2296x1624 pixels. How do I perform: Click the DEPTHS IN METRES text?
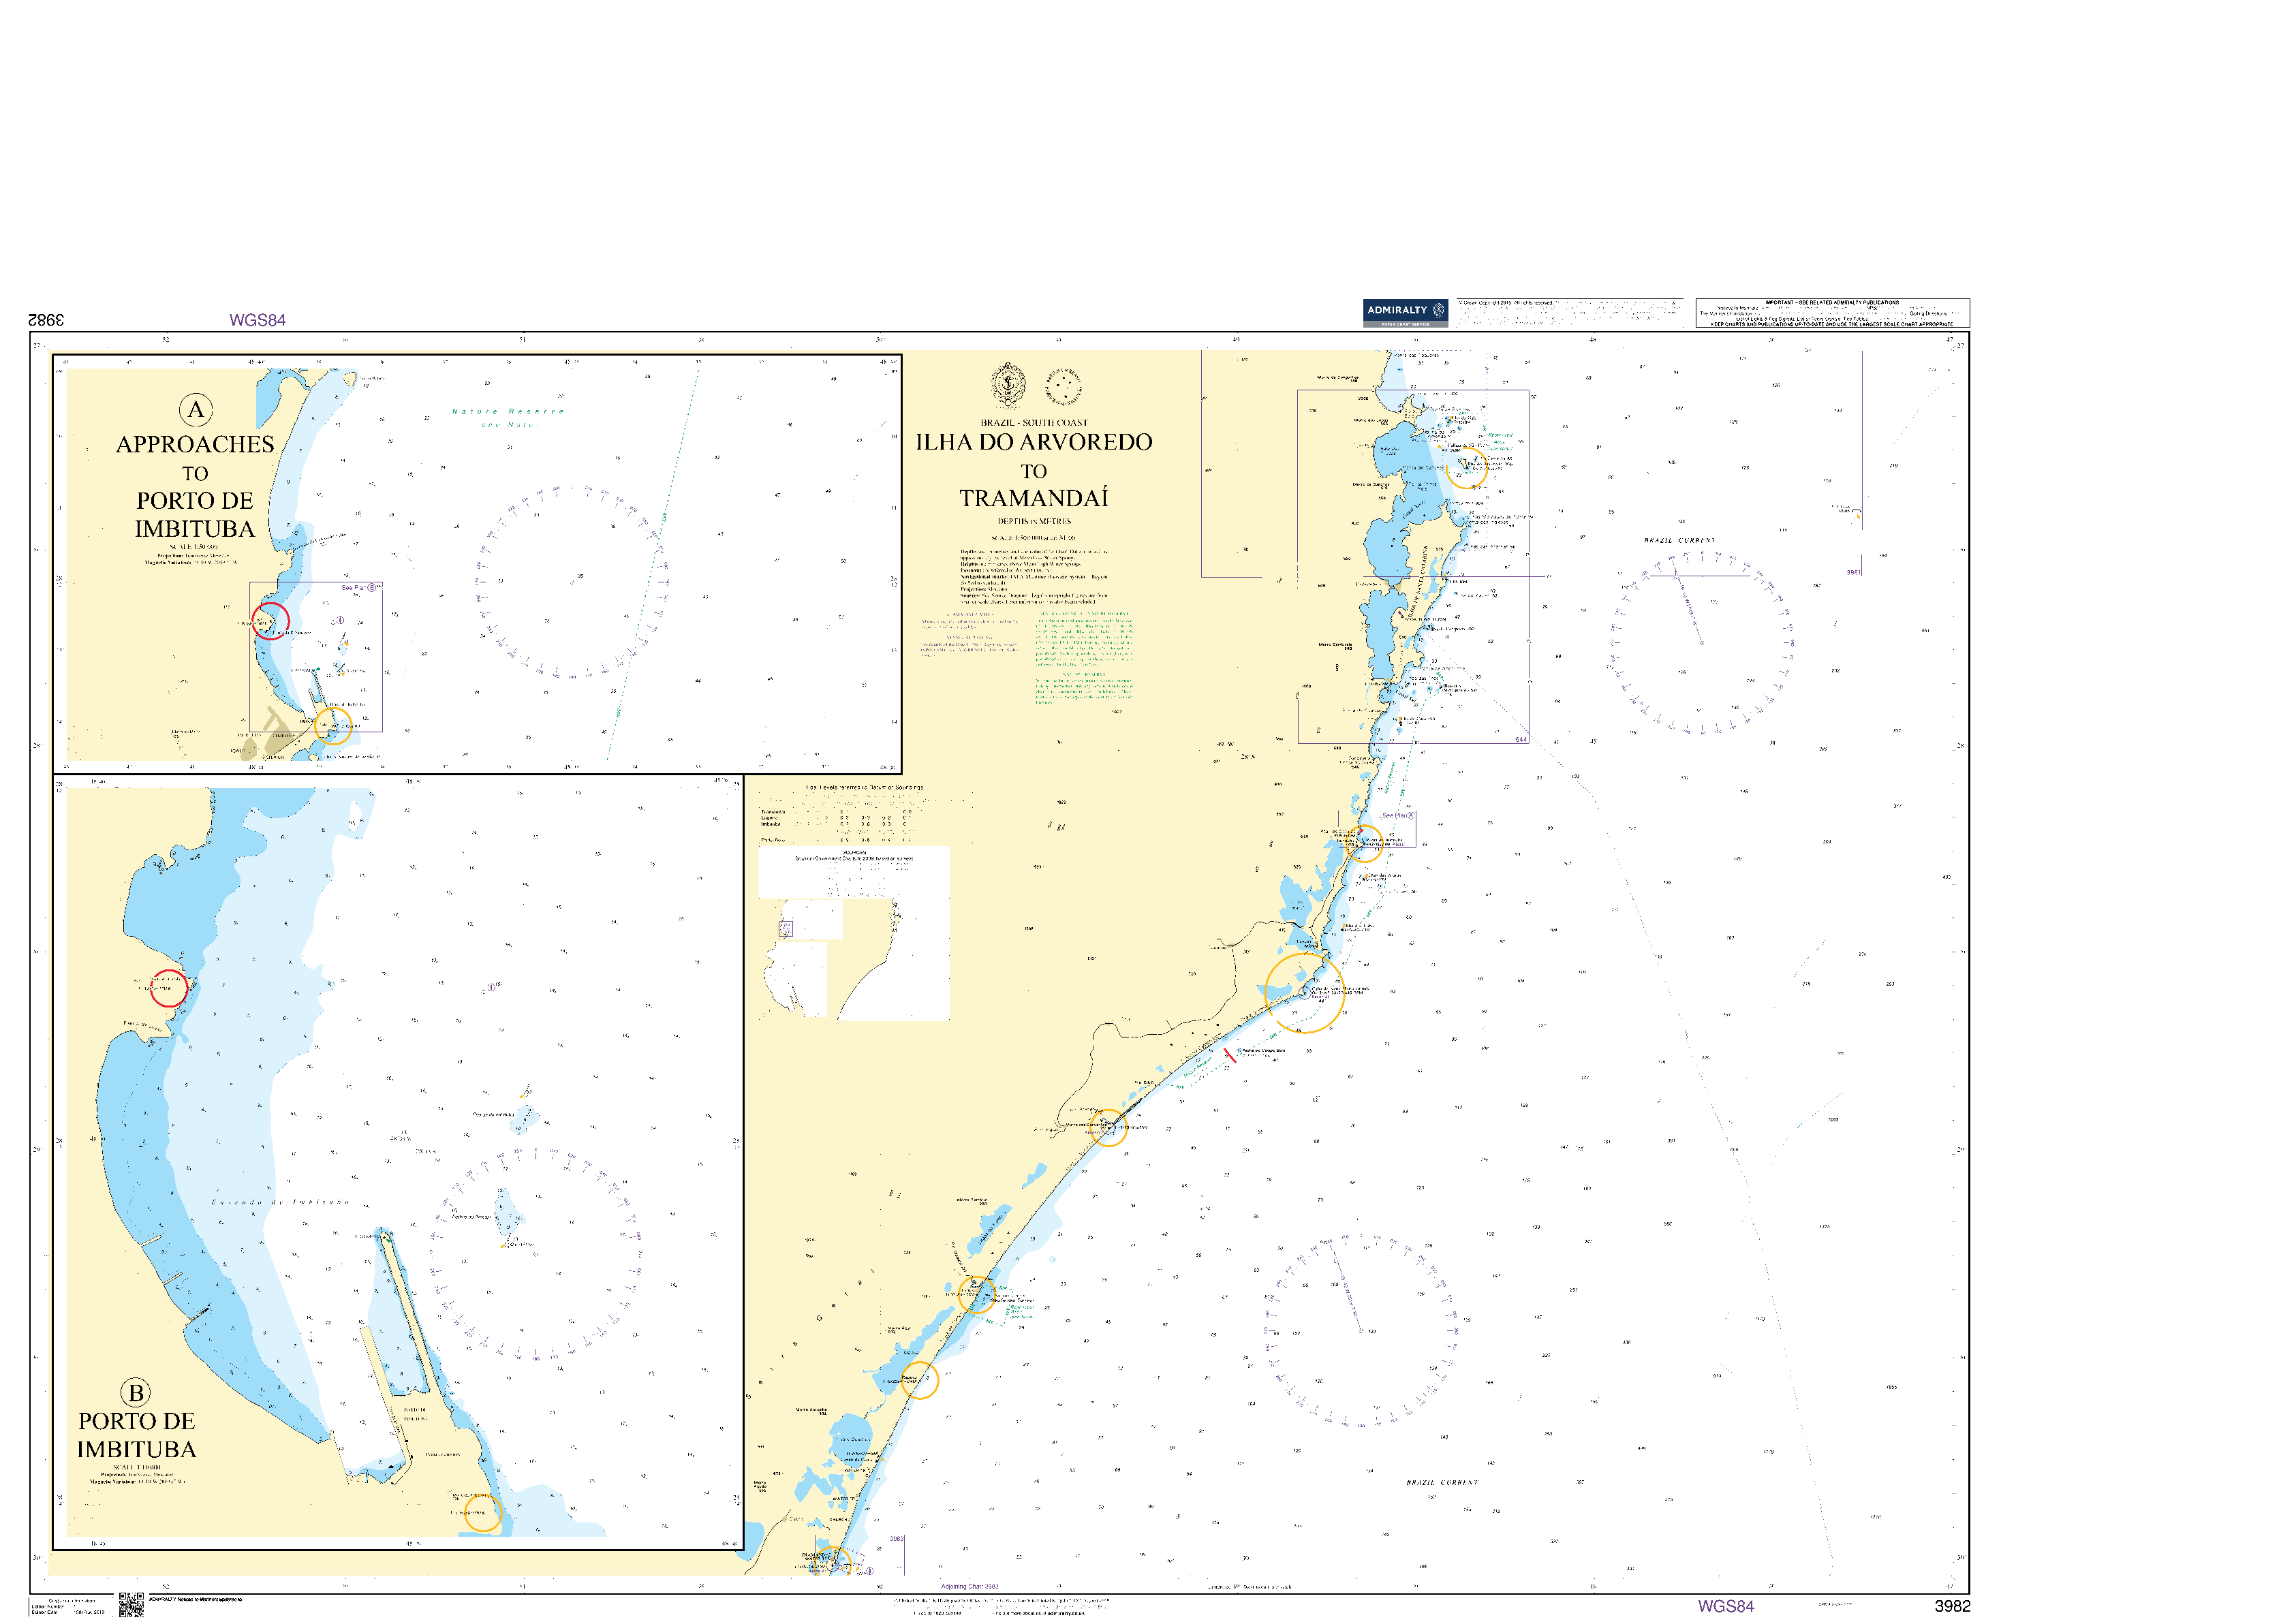tap(1034, 521)
